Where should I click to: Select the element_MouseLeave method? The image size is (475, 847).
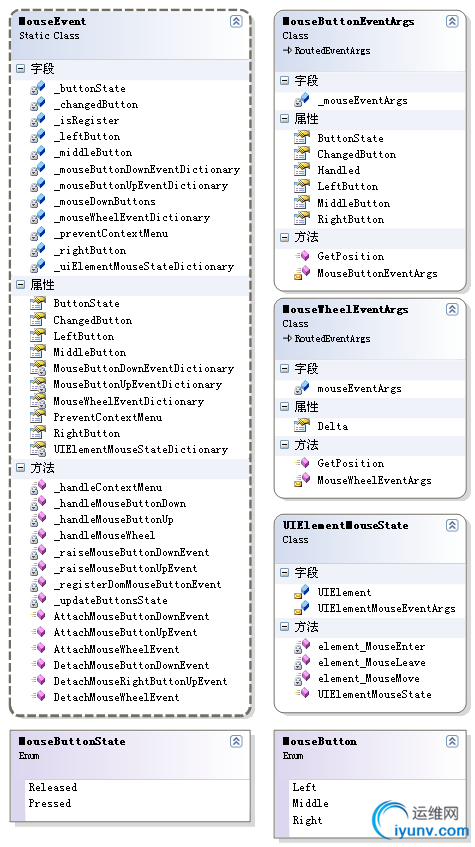coord(371,662)
